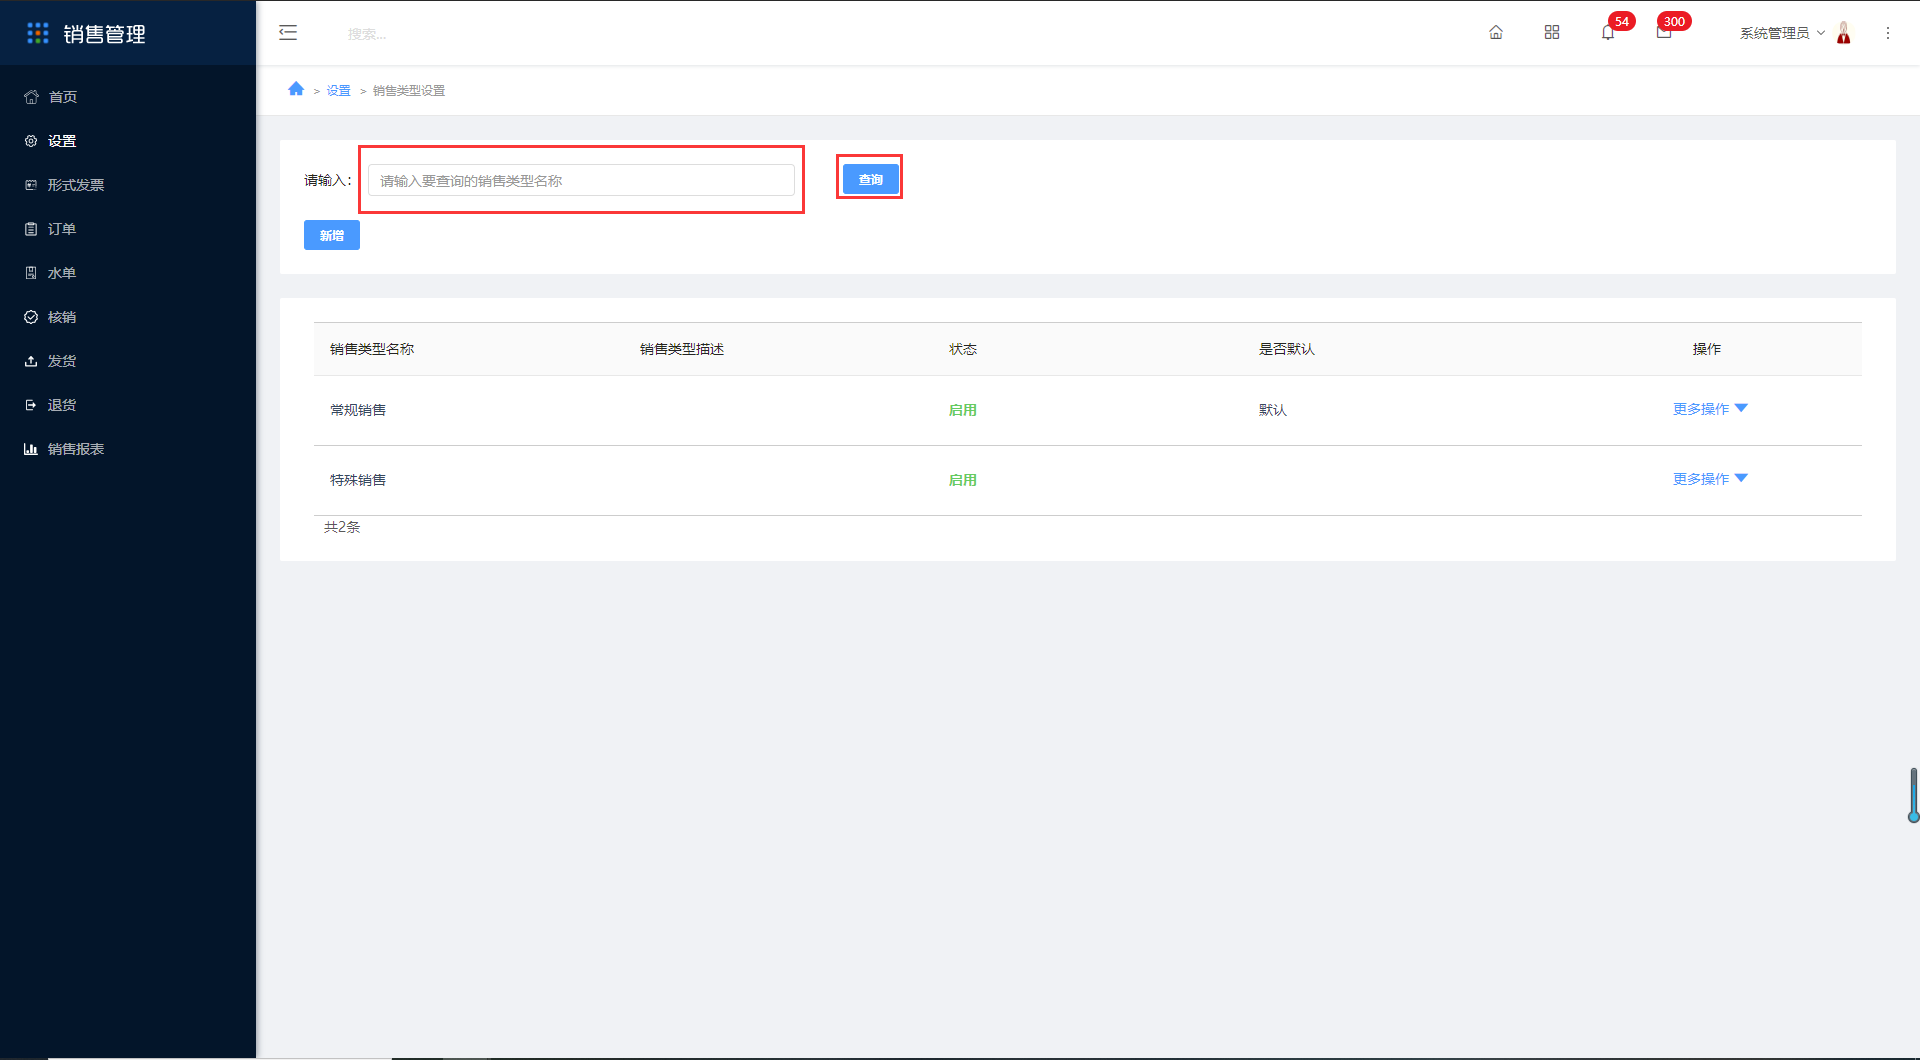
Task: Click the 销售管理 app title
Action: 104,34
